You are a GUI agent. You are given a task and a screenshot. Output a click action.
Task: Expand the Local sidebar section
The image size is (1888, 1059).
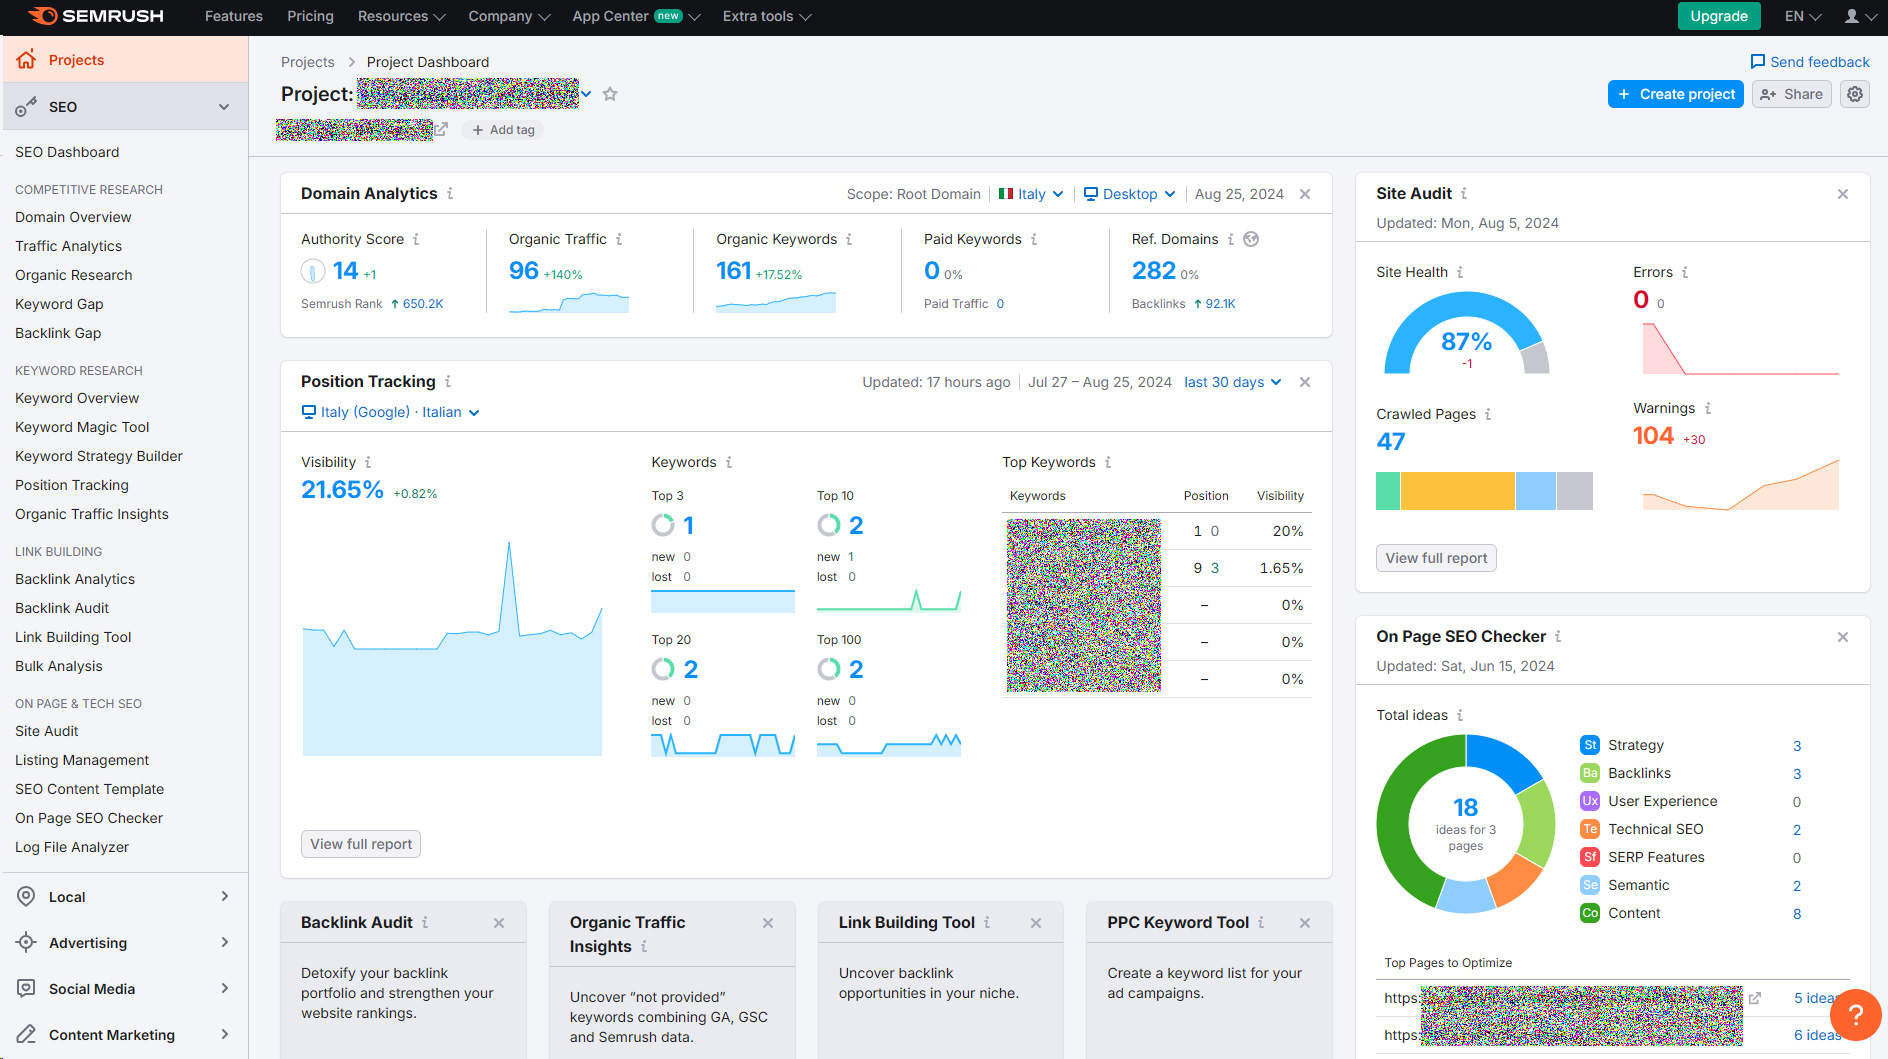pyautogui.click(x=225, y=896)
